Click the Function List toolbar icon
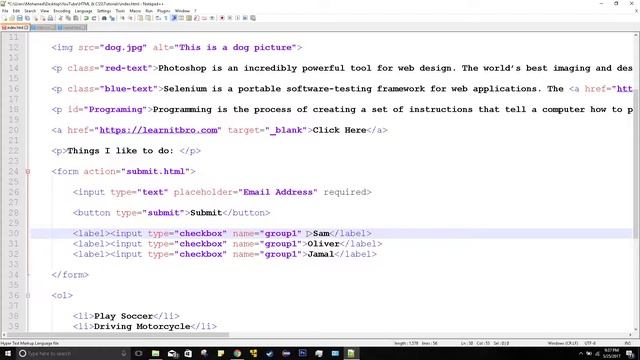Screen dimensions: 640x360 197,18
